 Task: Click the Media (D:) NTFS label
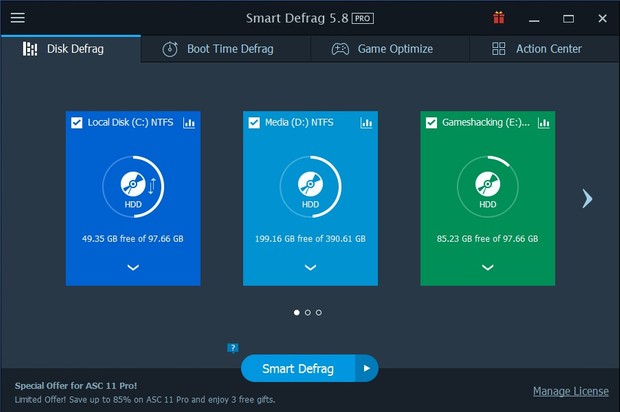coord(299,123)
